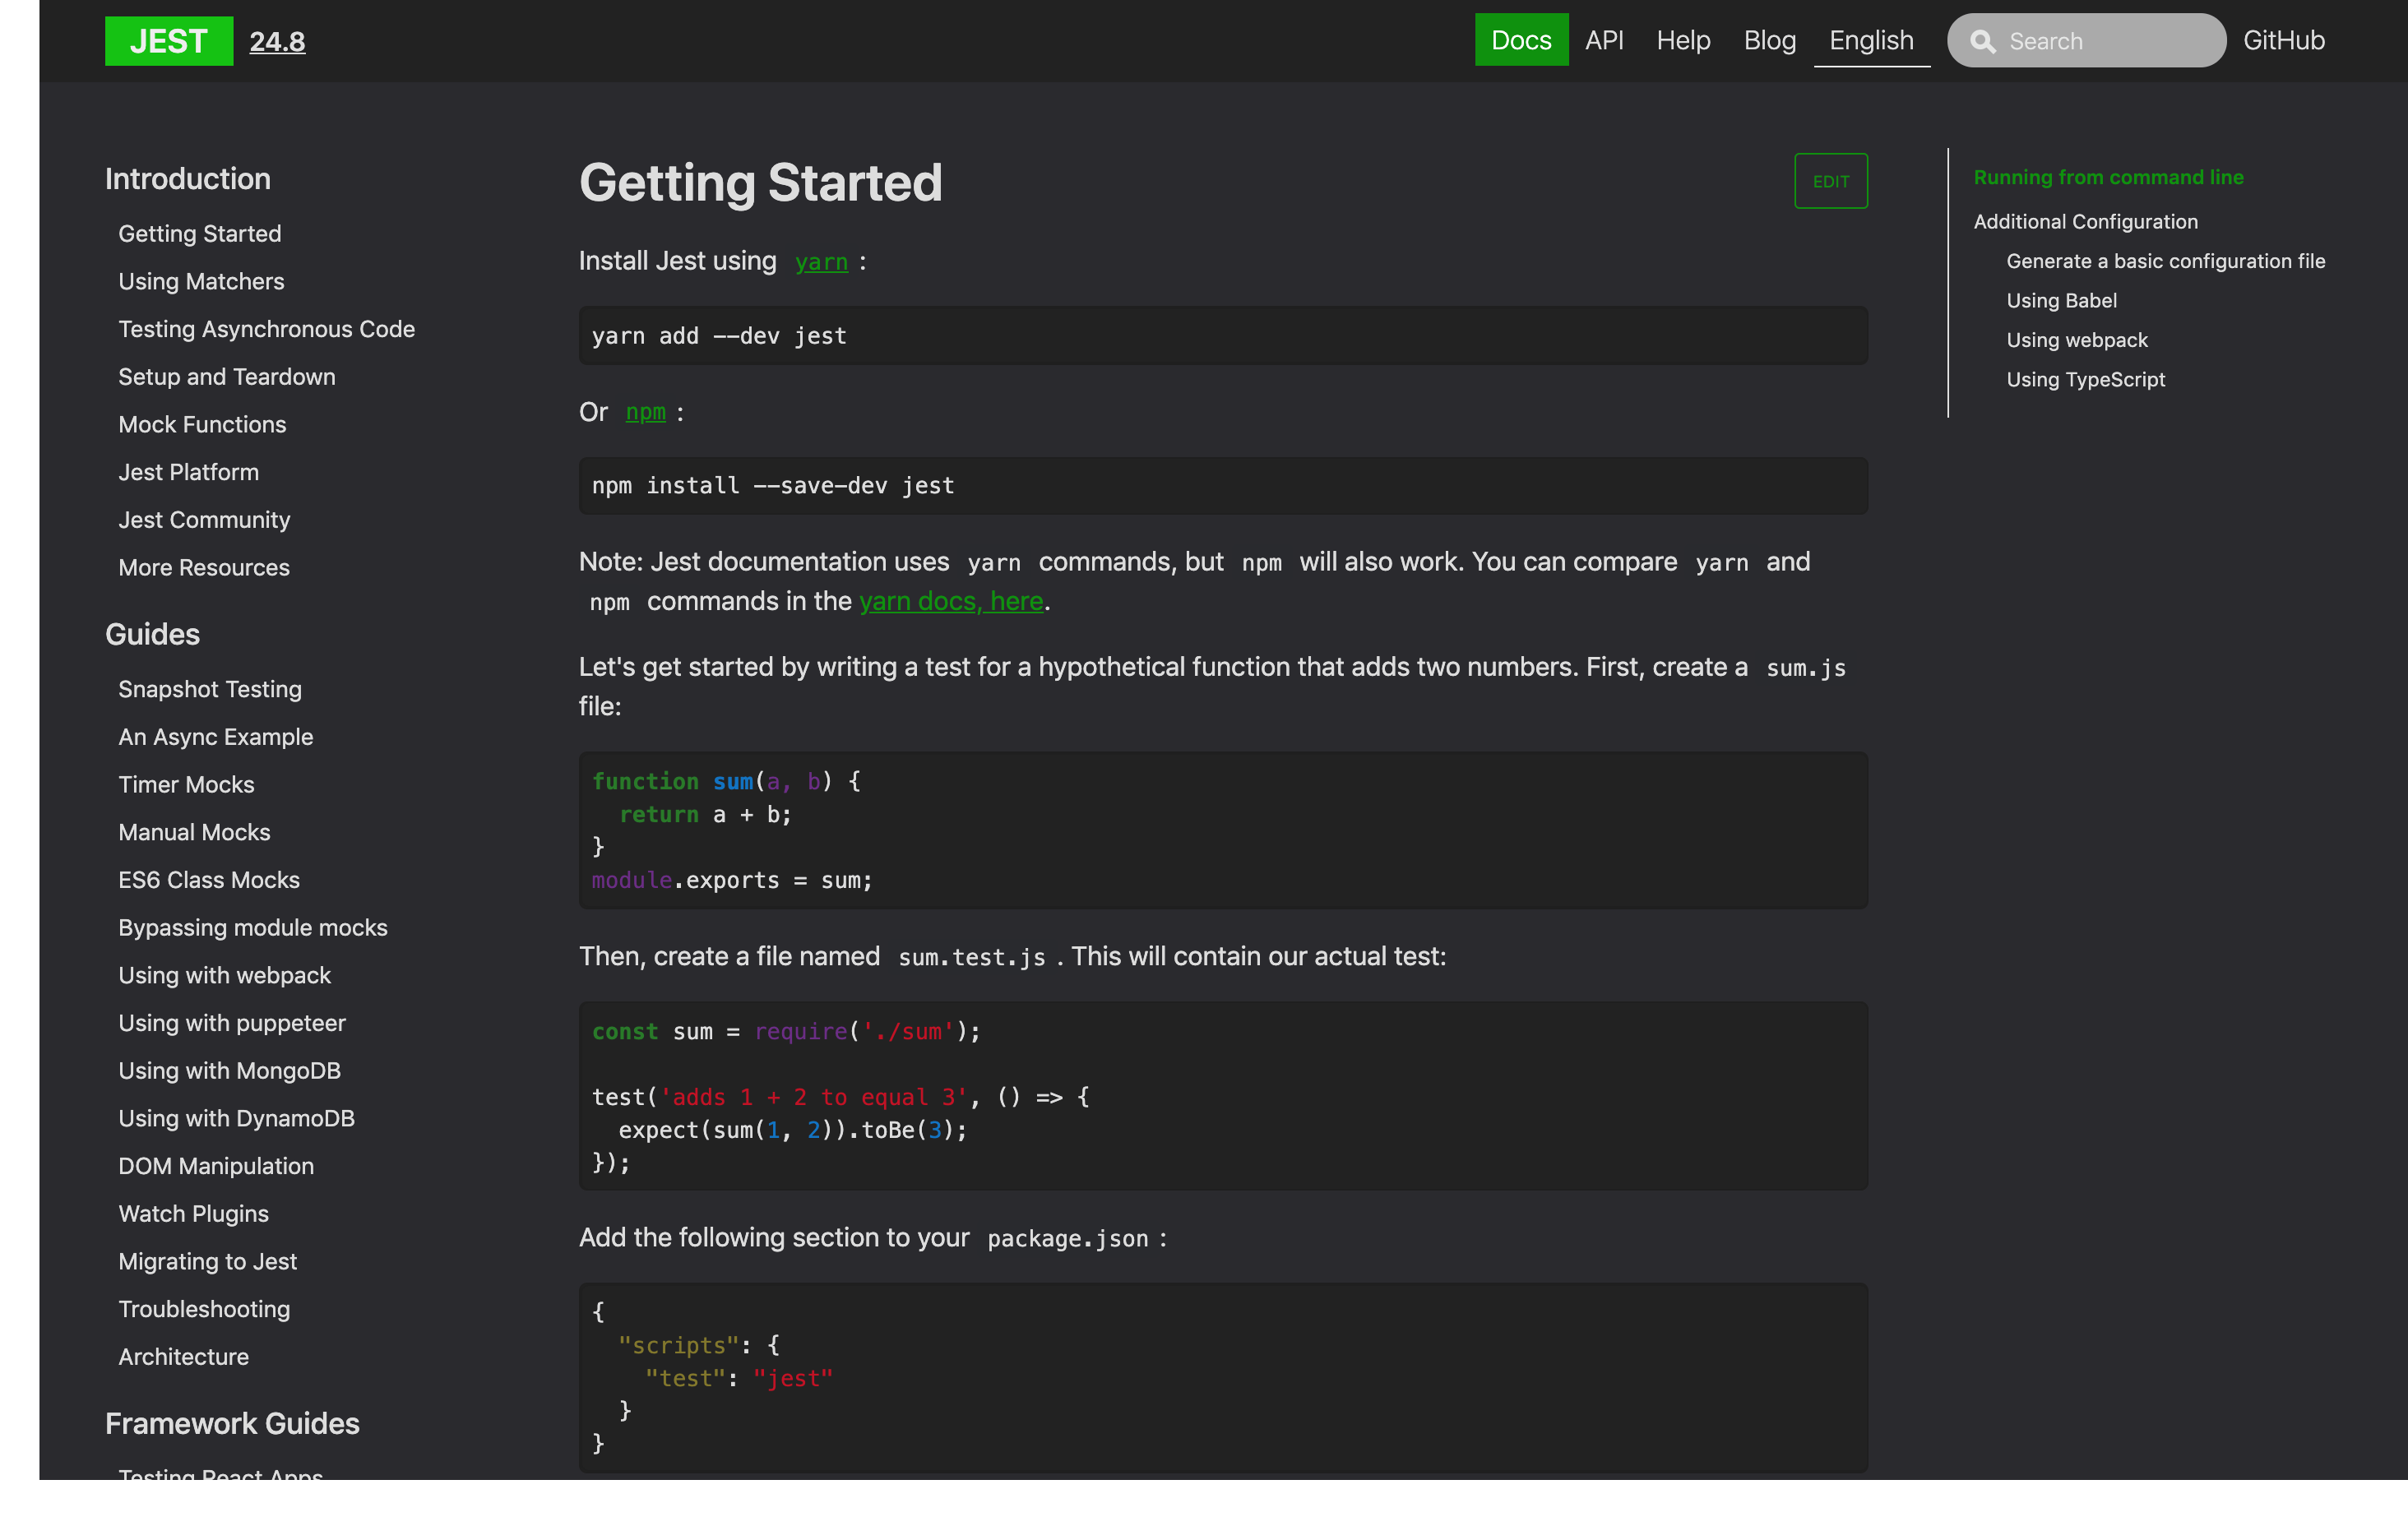Open Troubleshooting guide
The width and height of the screenshot is (2408, 1526).
pos(204,1310)
